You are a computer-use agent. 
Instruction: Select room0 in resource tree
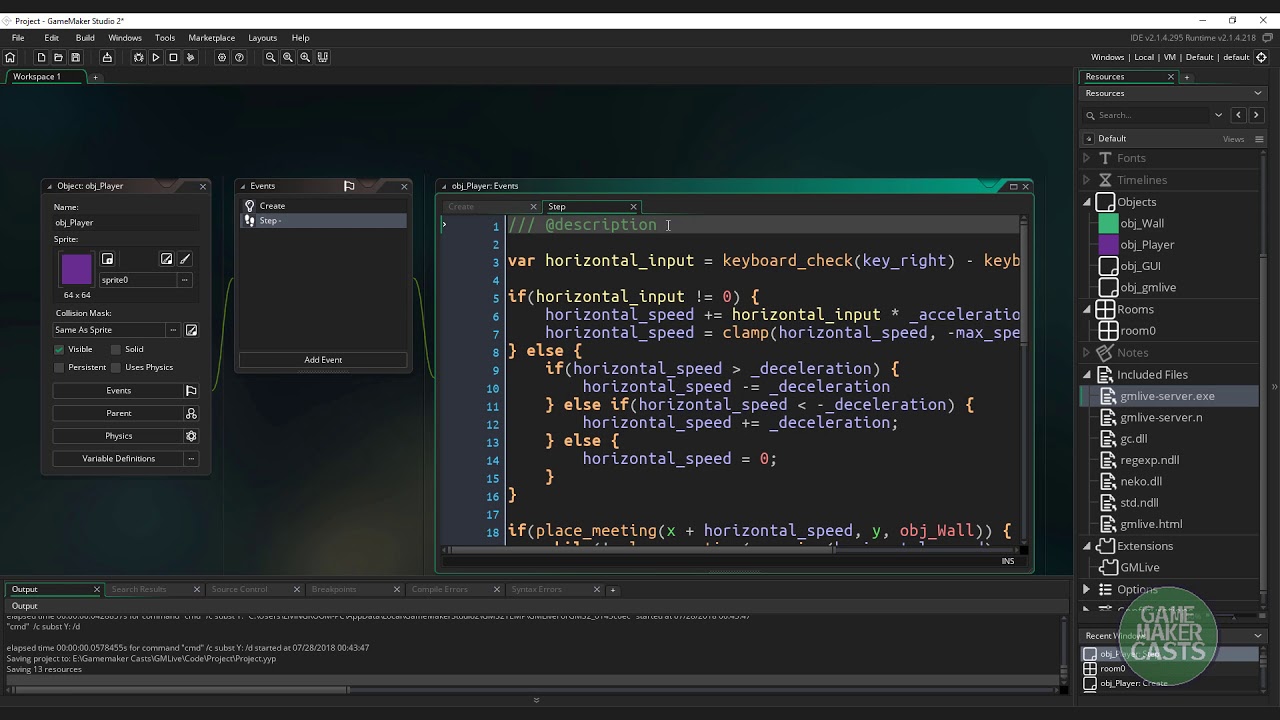coord(1138,331)
